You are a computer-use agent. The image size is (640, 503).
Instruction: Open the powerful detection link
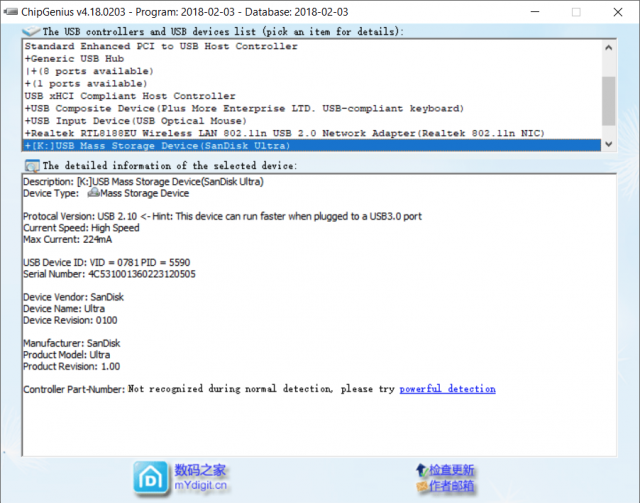tap(447, 388)
